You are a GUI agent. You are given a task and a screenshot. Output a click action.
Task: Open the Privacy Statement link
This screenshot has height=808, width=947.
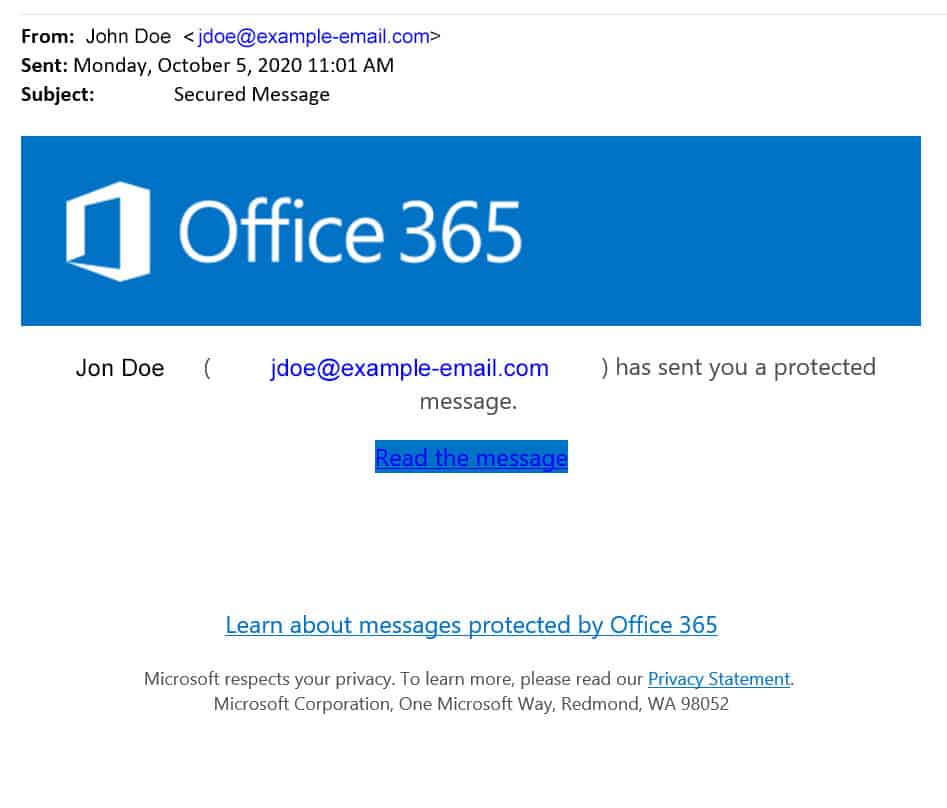(x=719, y=679)
